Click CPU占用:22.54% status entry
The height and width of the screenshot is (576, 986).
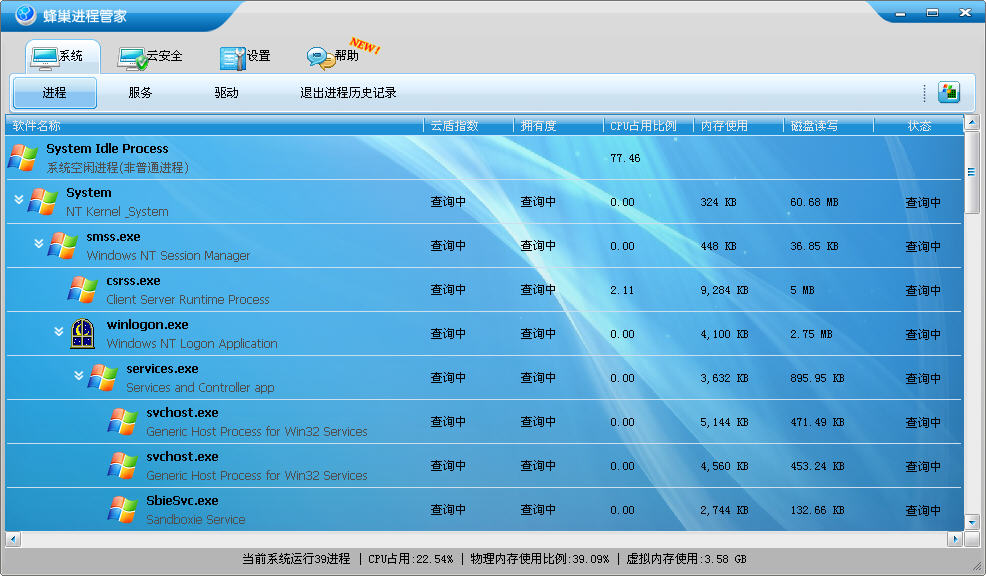point(411,559)
